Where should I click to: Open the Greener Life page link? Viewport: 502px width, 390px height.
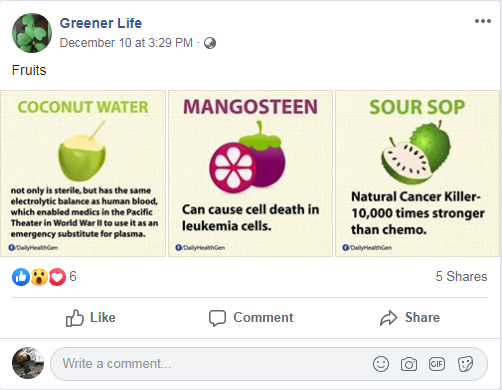tap(101, 23)
